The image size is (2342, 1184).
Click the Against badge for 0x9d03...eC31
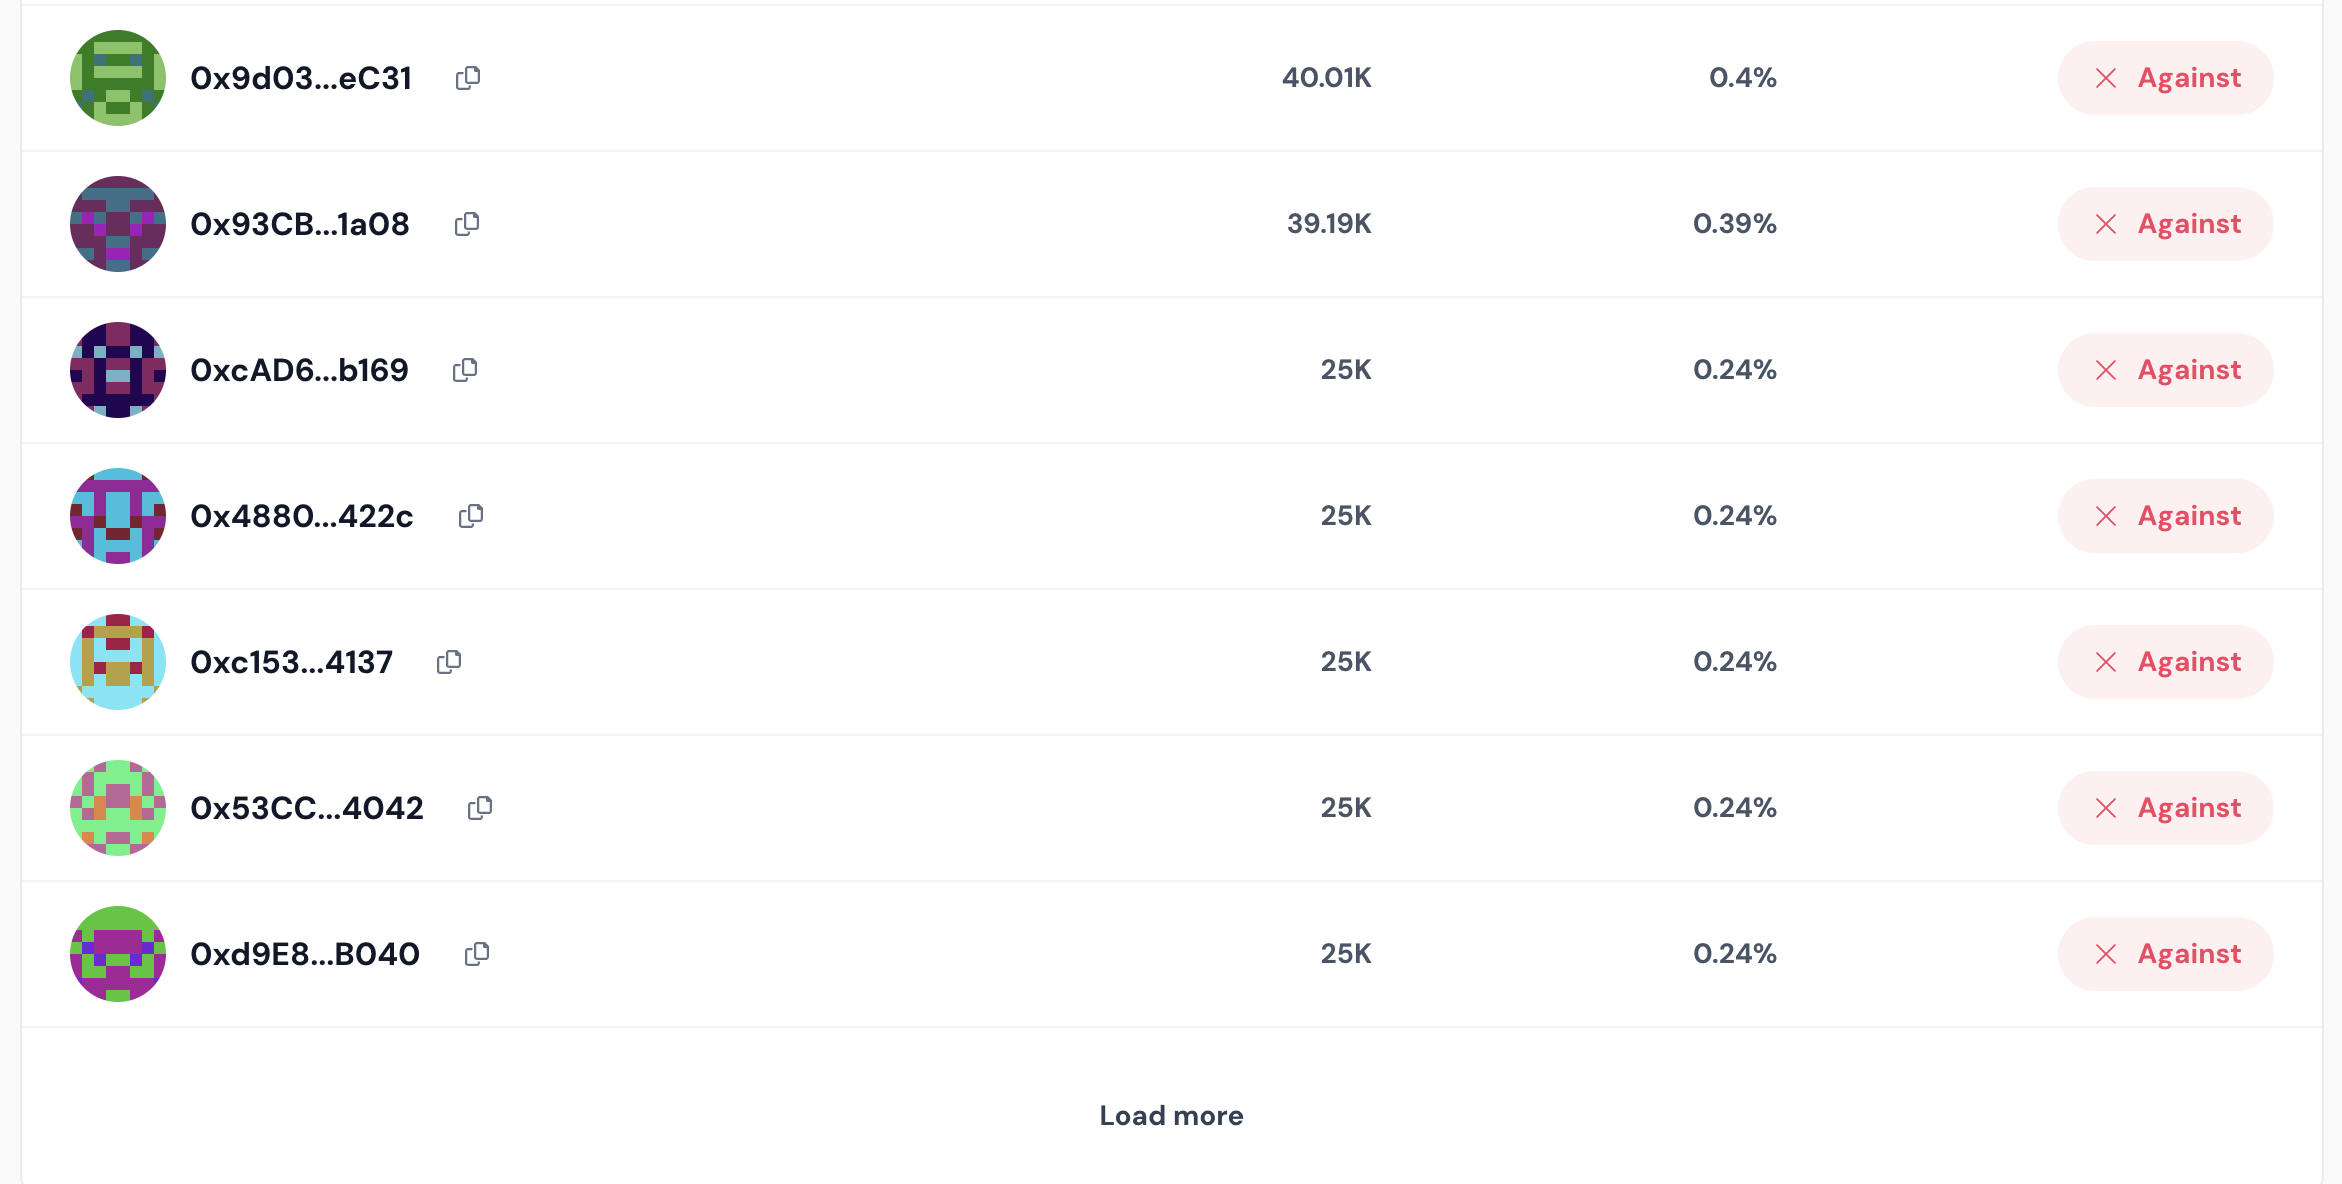(2165, 78)
